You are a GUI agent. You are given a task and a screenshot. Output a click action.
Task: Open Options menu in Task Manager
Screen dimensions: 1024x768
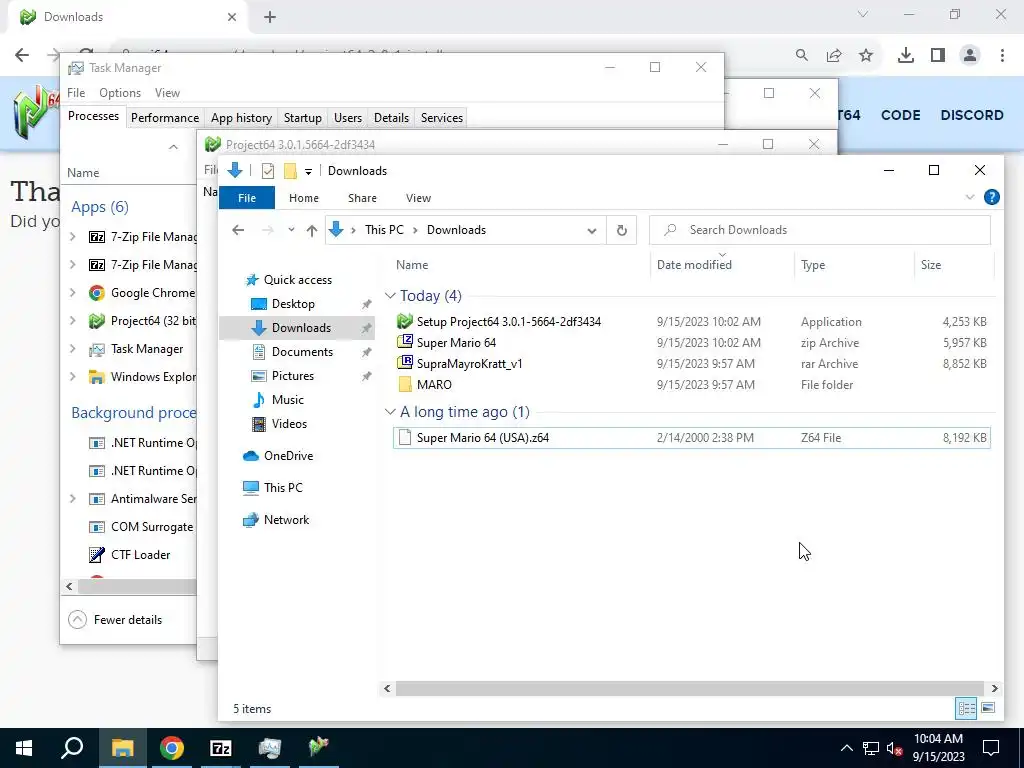coord(120,93)
